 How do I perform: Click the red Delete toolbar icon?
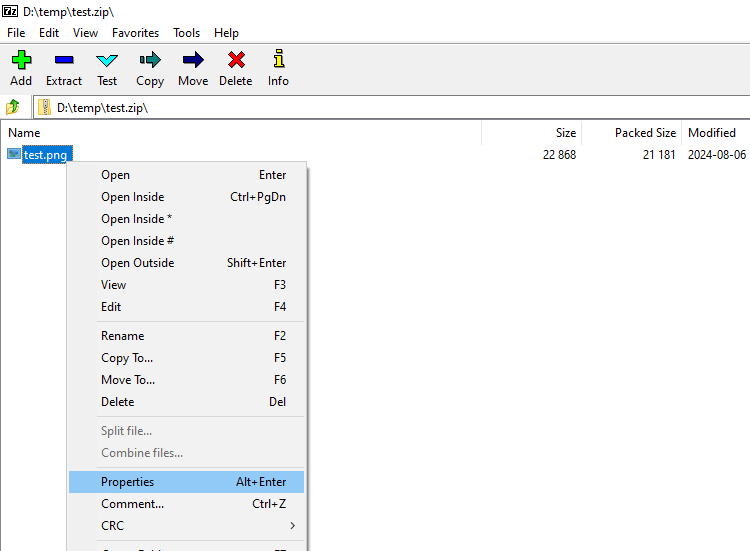[x=236, y=60]
